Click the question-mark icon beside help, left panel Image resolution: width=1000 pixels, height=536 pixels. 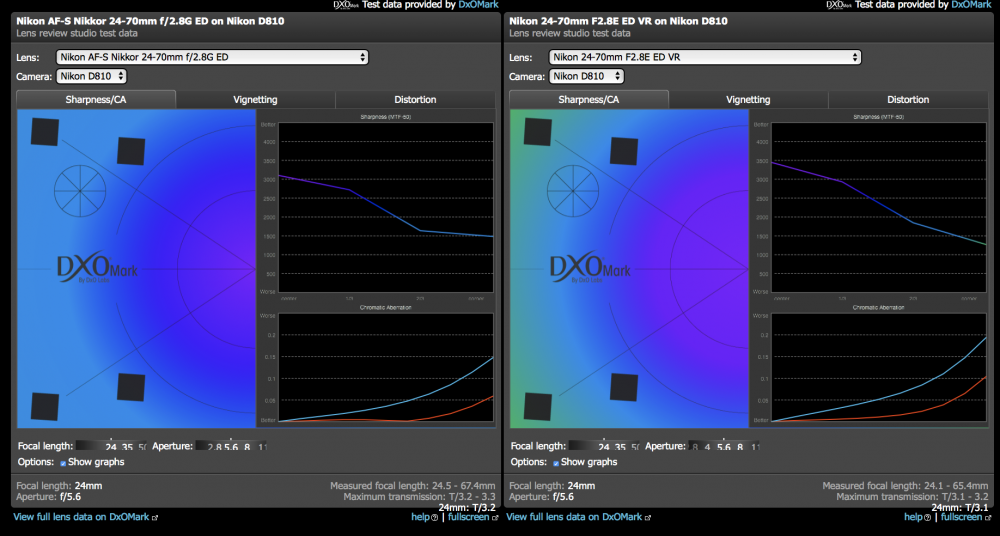(435, 517)
